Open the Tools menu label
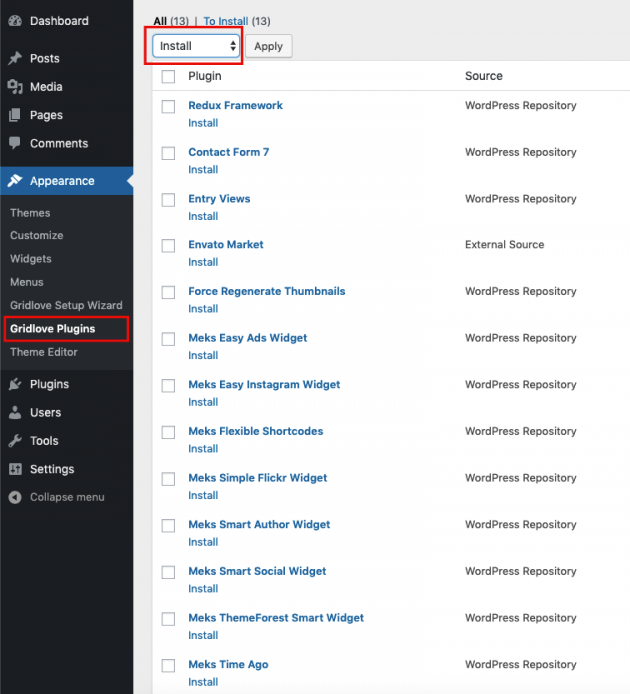Screen dimensions: 630x694 tap(44, 441)
